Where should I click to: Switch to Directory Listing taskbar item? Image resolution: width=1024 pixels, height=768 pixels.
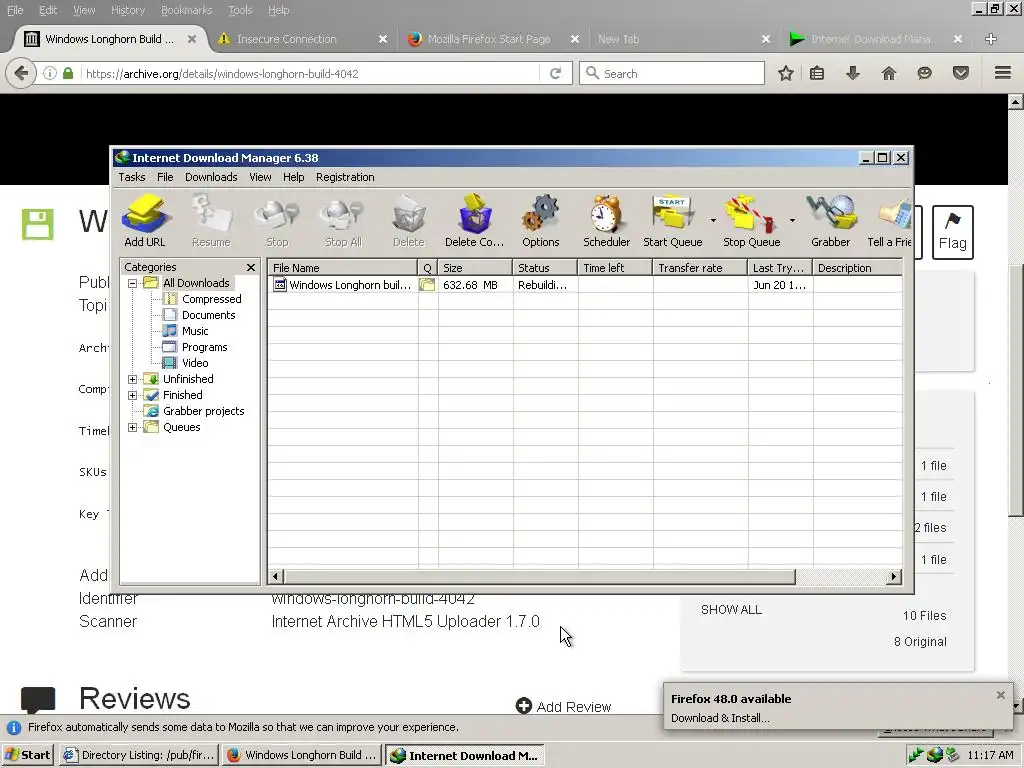(x=139, y=755)
